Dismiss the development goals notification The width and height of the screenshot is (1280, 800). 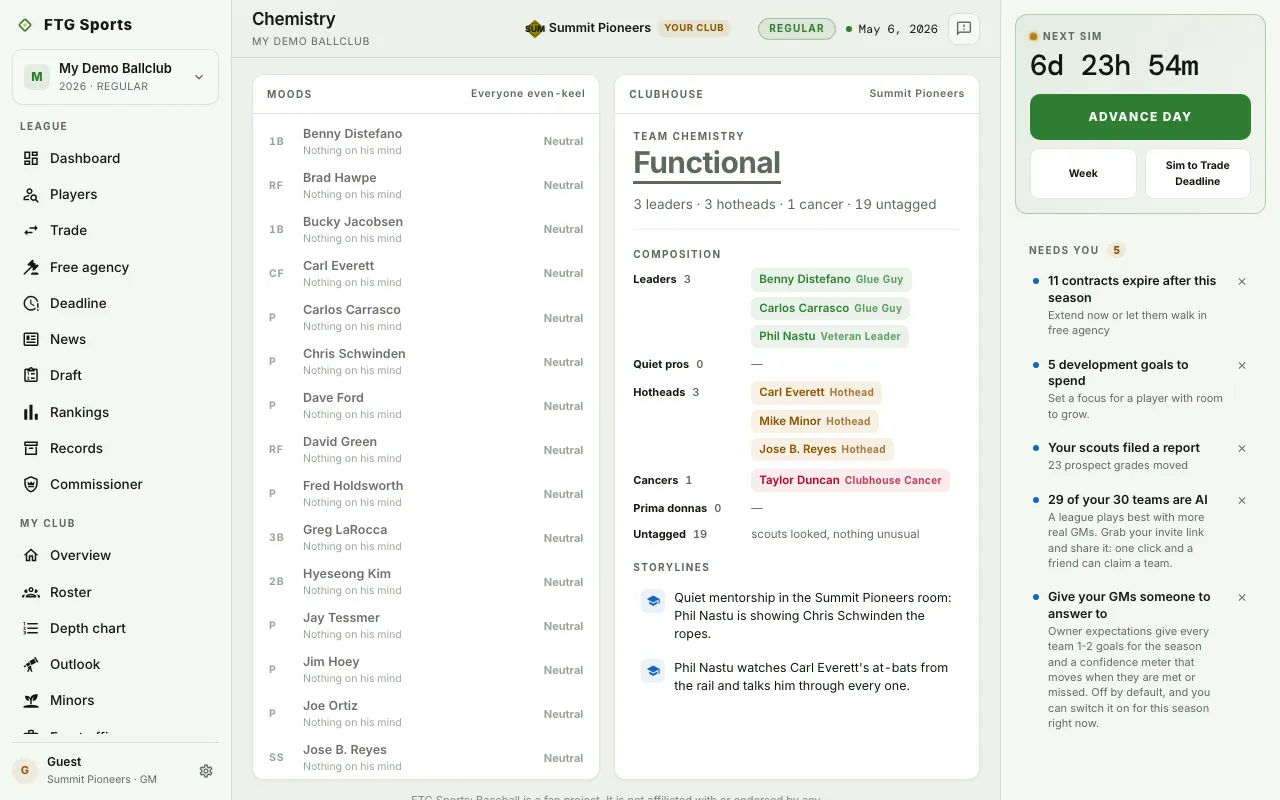1242,366
